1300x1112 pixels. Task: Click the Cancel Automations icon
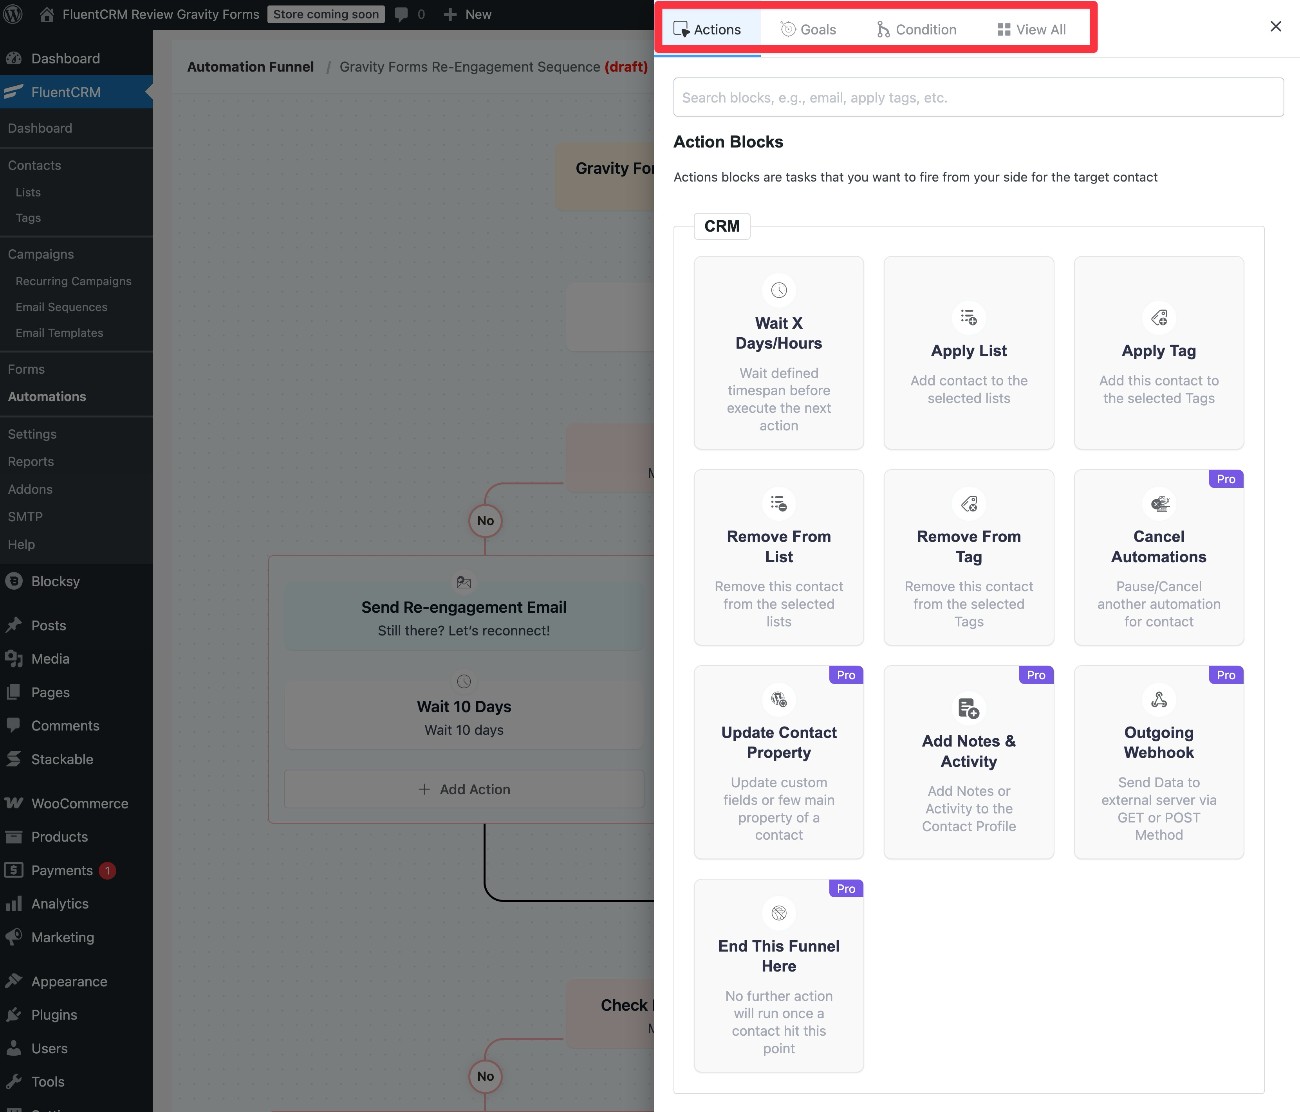coord(1159,504)
